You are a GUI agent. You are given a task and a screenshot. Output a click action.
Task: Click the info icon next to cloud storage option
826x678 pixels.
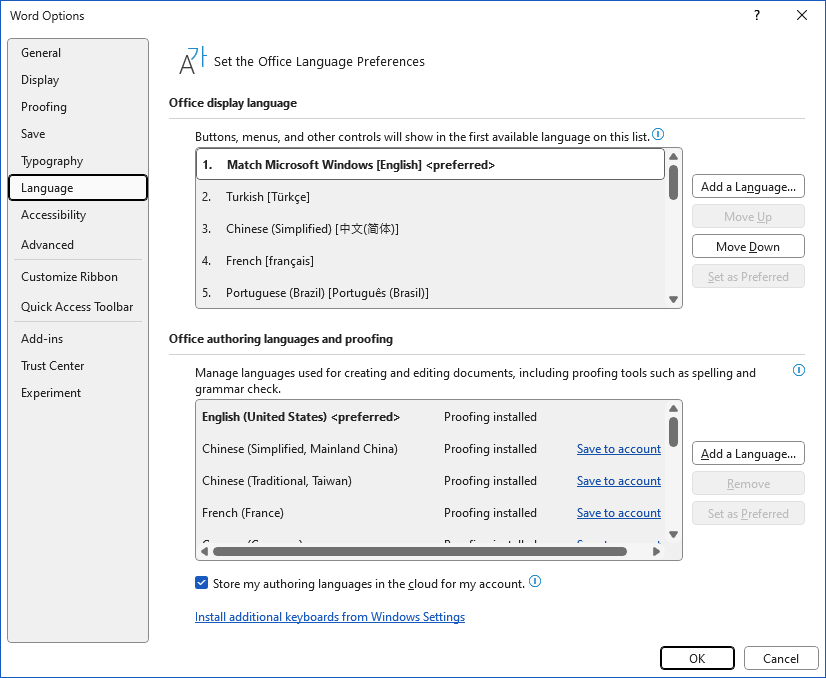(535, 582)
